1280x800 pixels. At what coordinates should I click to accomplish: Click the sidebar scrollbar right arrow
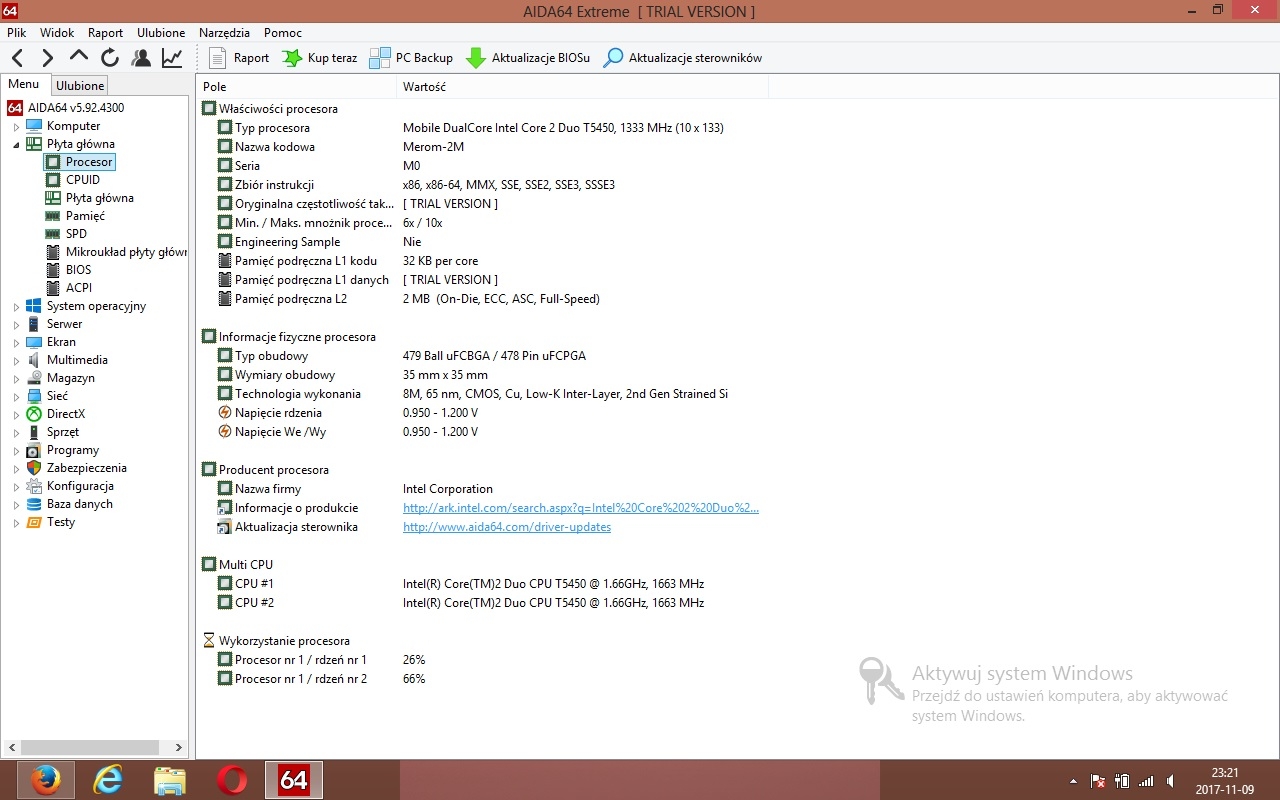(x=179, y=747)
